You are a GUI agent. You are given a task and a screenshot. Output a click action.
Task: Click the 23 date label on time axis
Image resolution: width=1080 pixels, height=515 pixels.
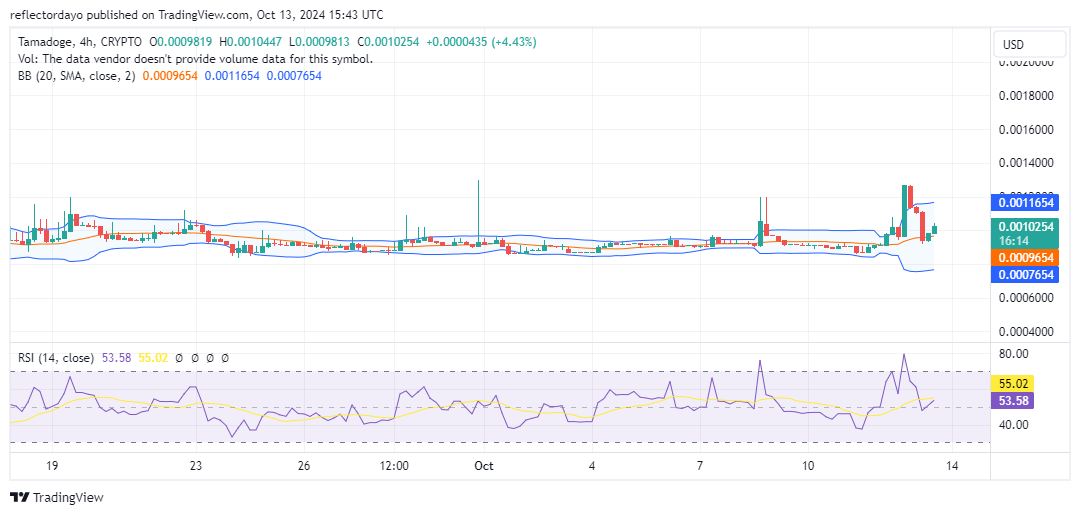pyautogui.click(x=196, y=466)
